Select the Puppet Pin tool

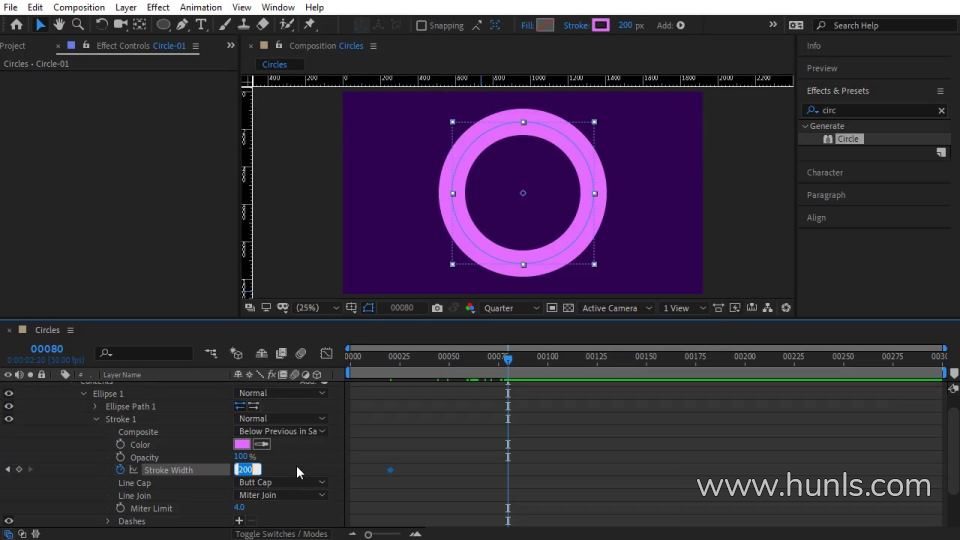[x=309, y=24]
